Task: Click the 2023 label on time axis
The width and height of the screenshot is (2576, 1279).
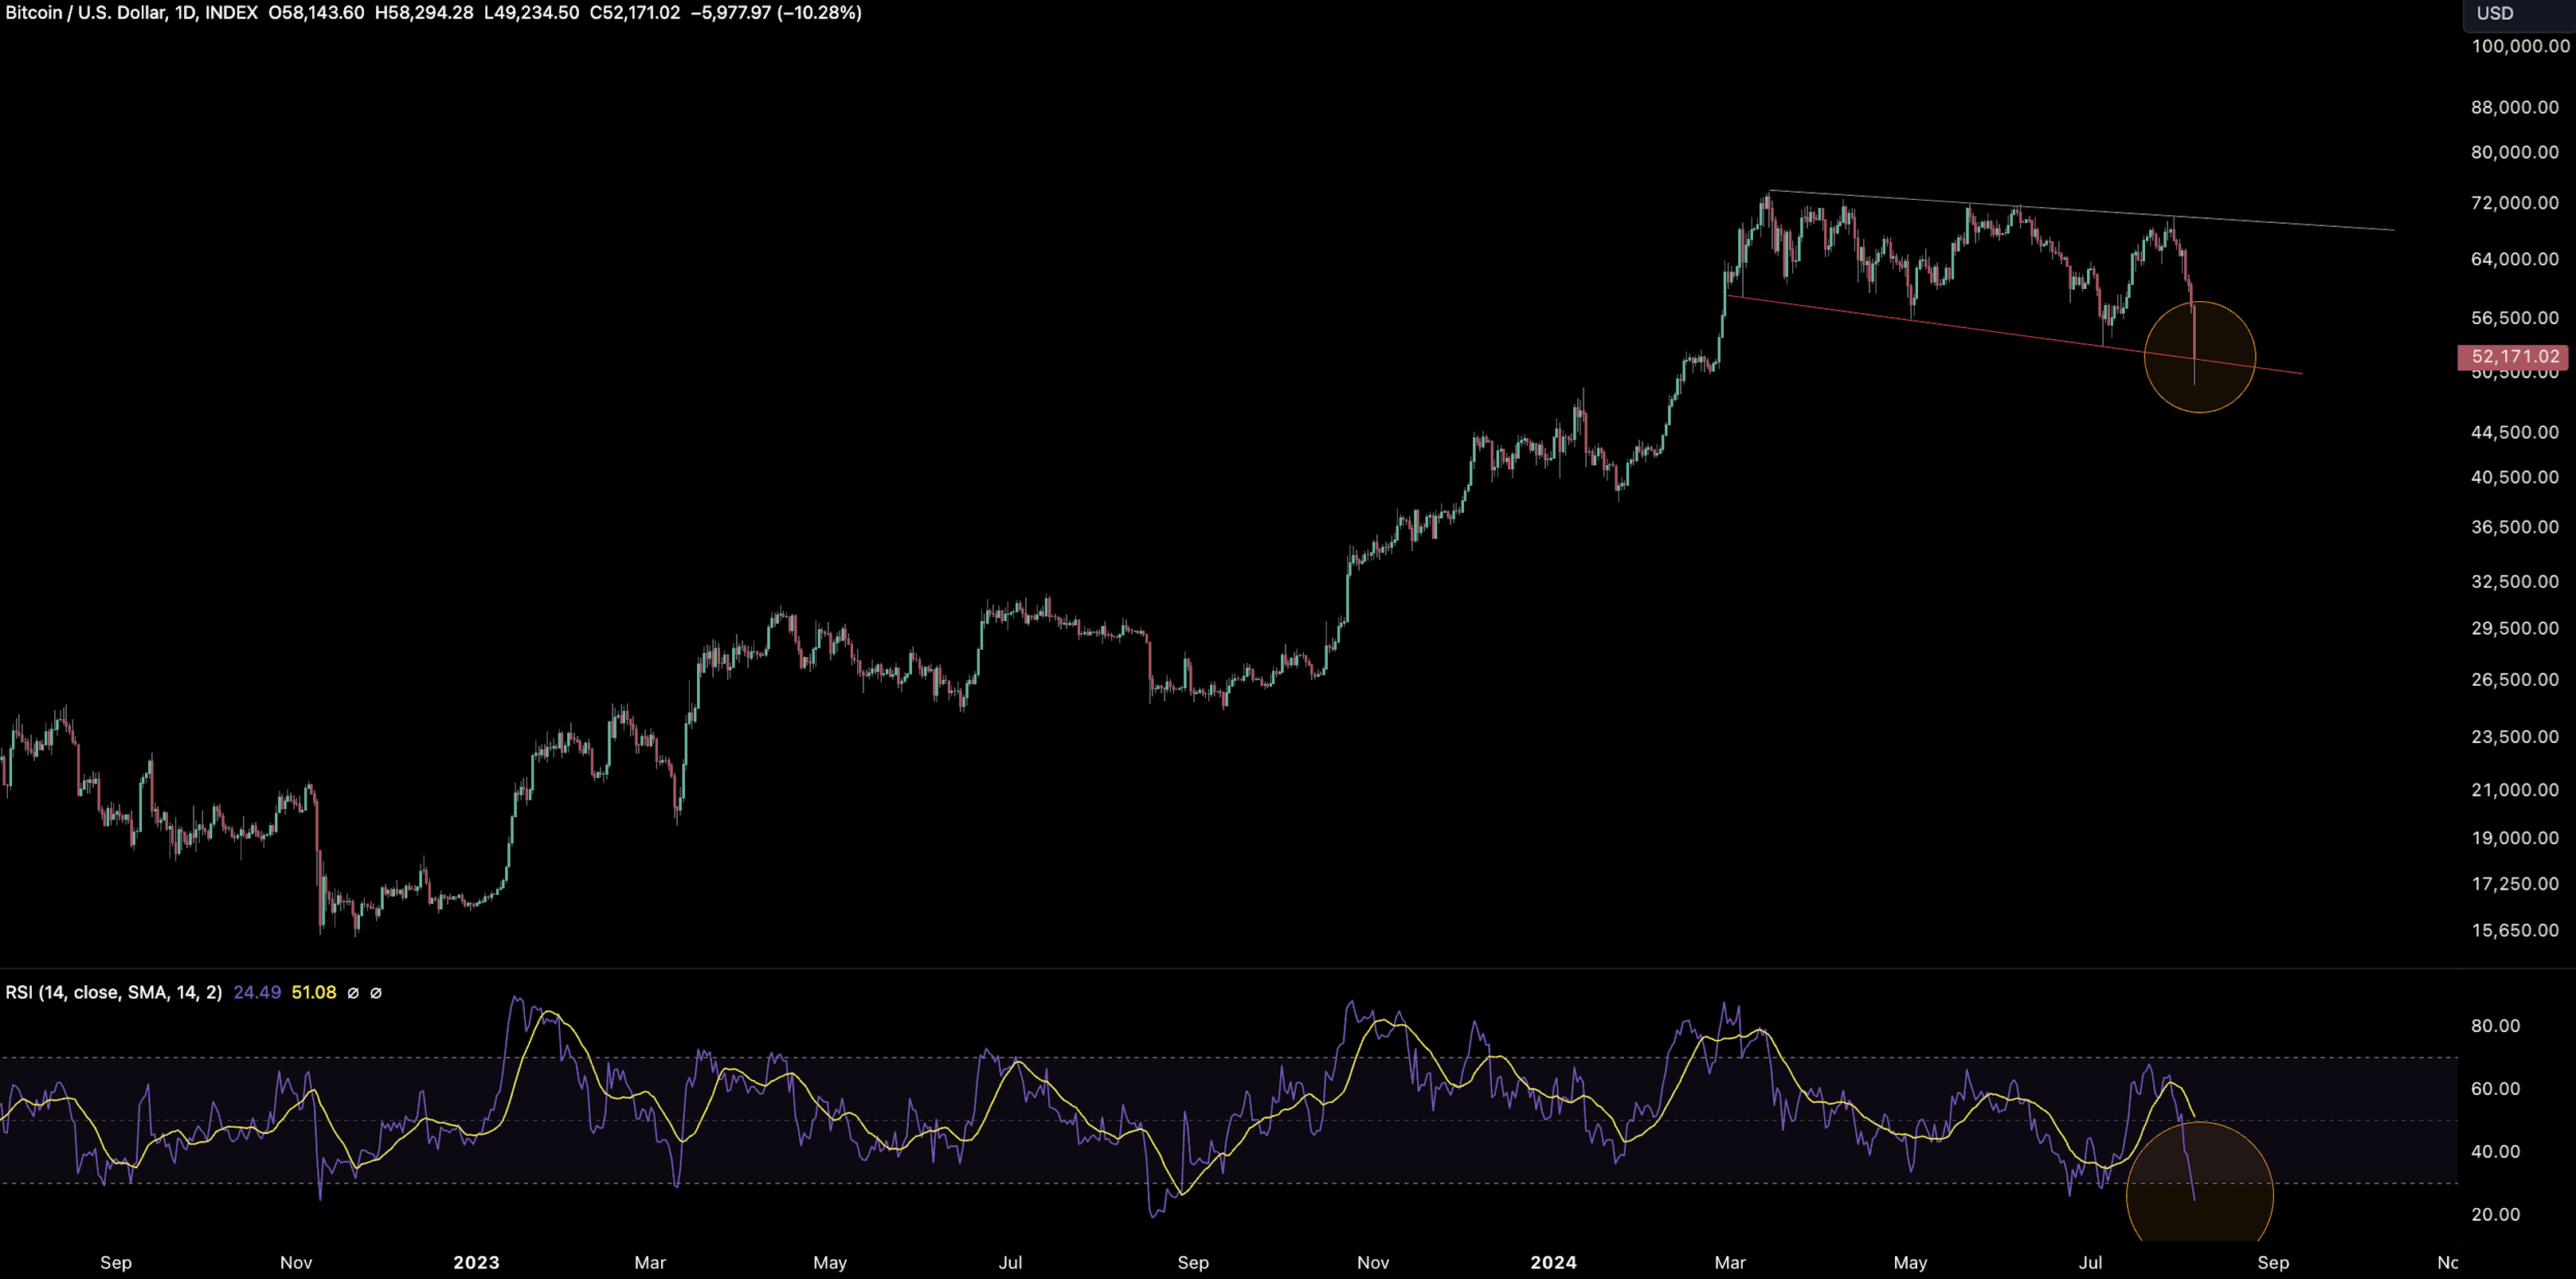Action: (x=476, y=1262)
